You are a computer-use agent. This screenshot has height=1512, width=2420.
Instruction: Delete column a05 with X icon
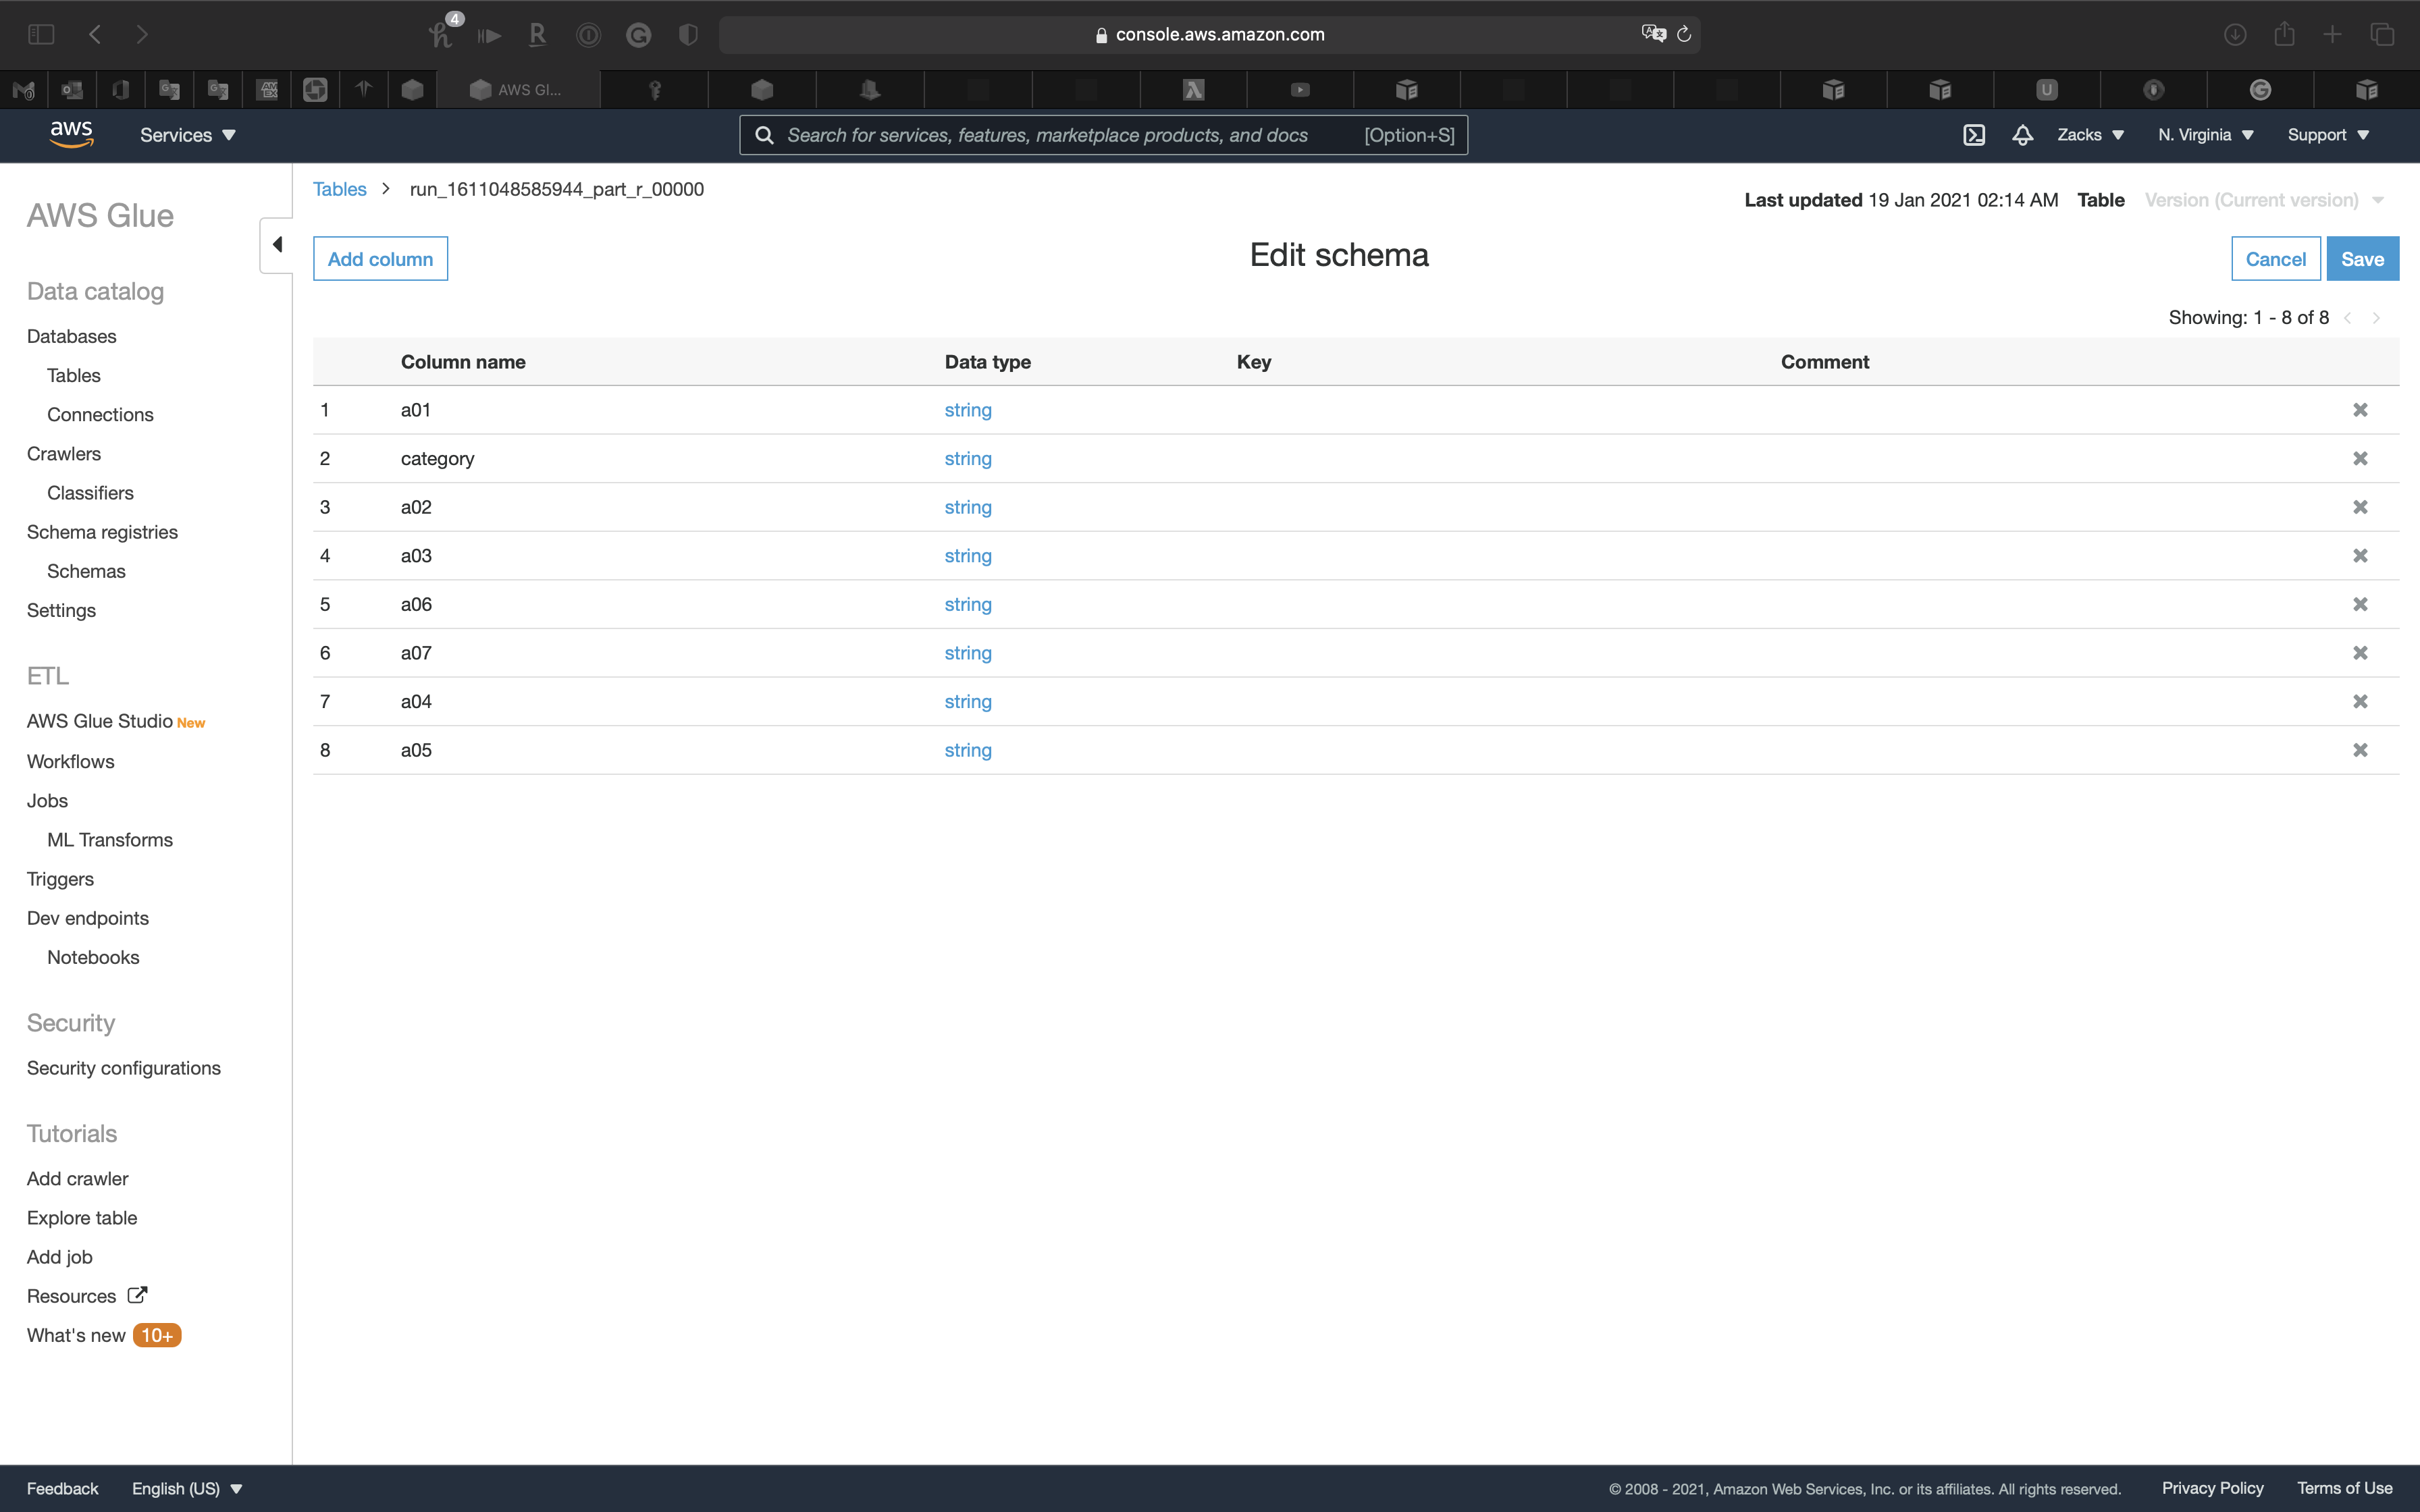[2360, 750]
